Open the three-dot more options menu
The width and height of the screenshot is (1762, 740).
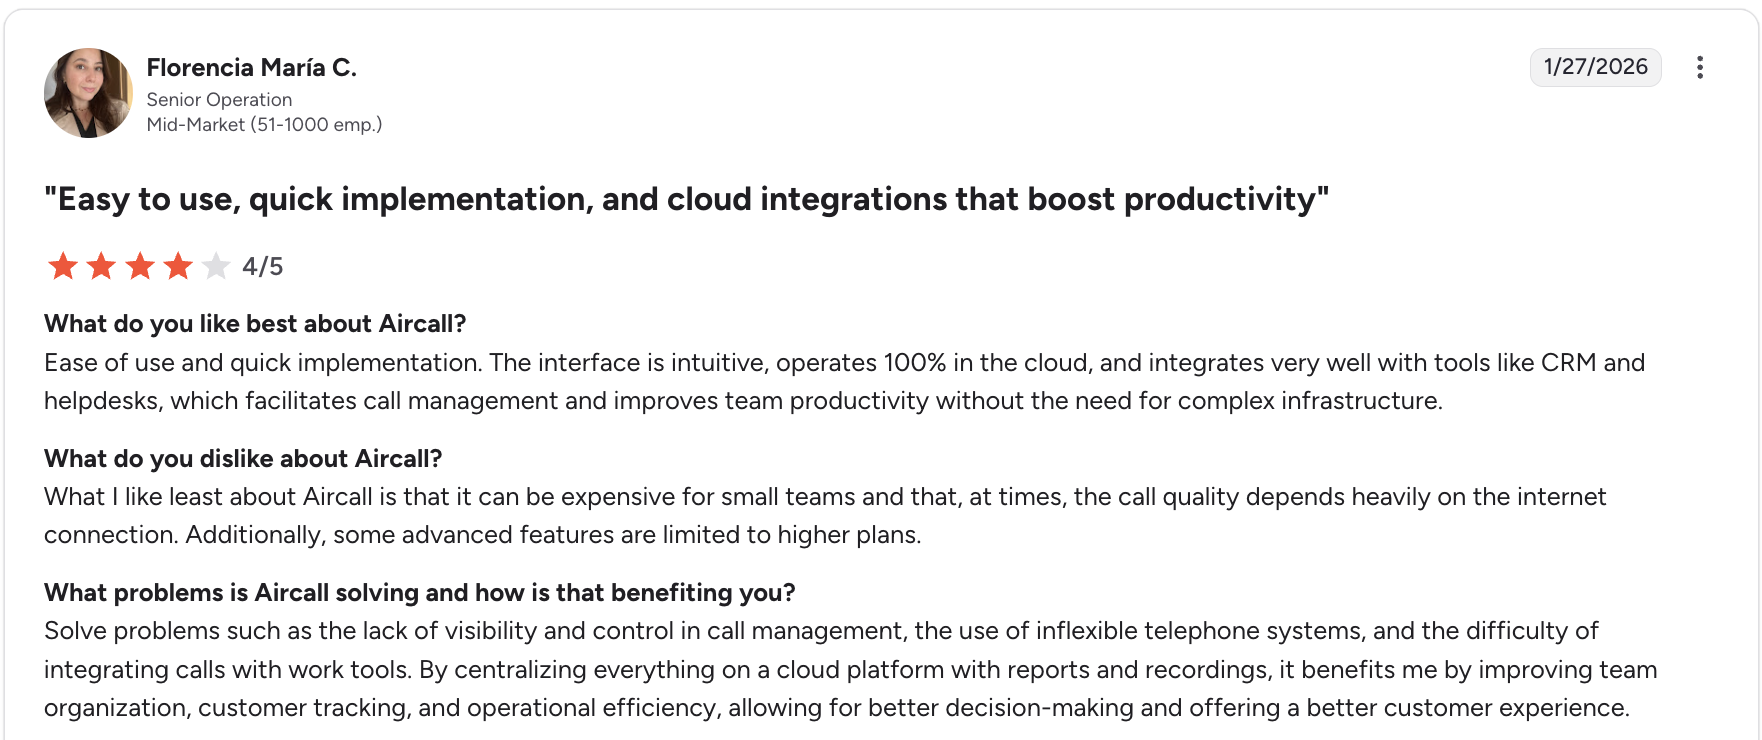pos(1699,67)
